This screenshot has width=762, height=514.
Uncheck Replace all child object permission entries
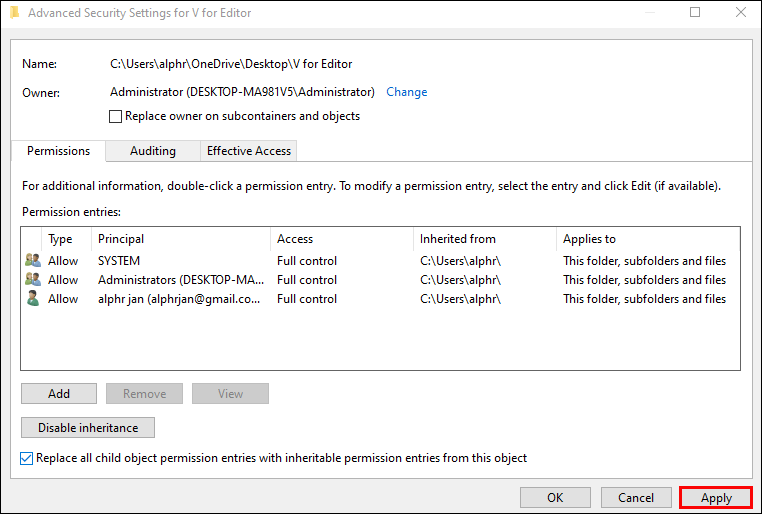(27, 458)
